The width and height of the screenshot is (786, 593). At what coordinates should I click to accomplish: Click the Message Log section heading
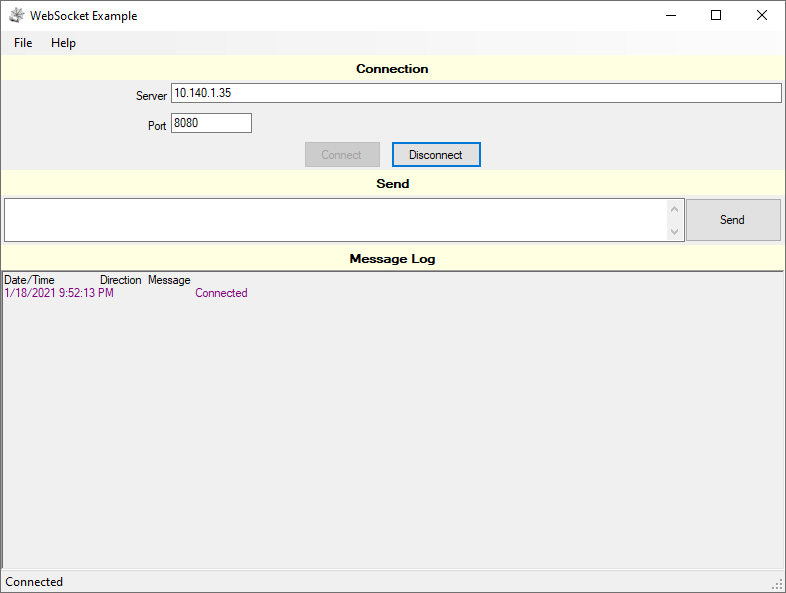tap(392, 259)
